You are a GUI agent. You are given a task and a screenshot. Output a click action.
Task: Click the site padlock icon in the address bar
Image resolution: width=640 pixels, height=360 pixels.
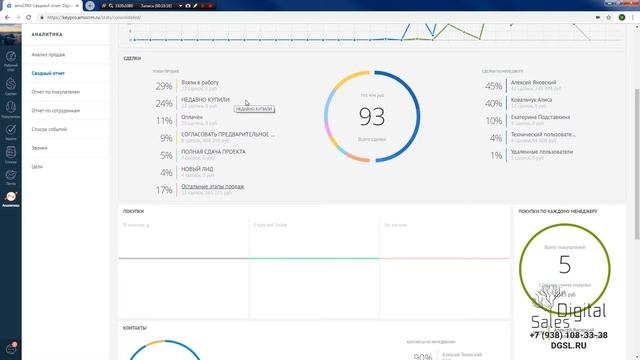[42, 18]
